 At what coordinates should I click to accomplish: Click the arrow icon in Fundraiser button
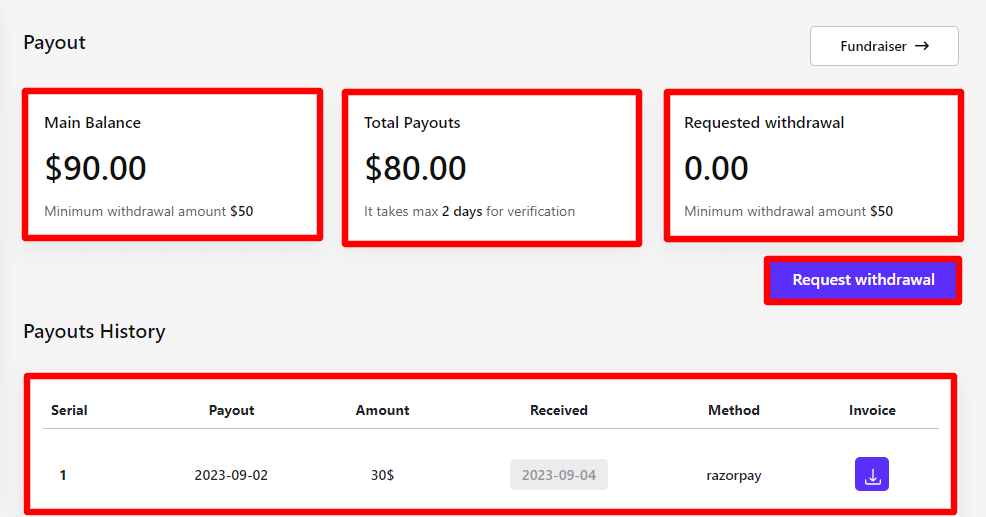click(922, 46)
